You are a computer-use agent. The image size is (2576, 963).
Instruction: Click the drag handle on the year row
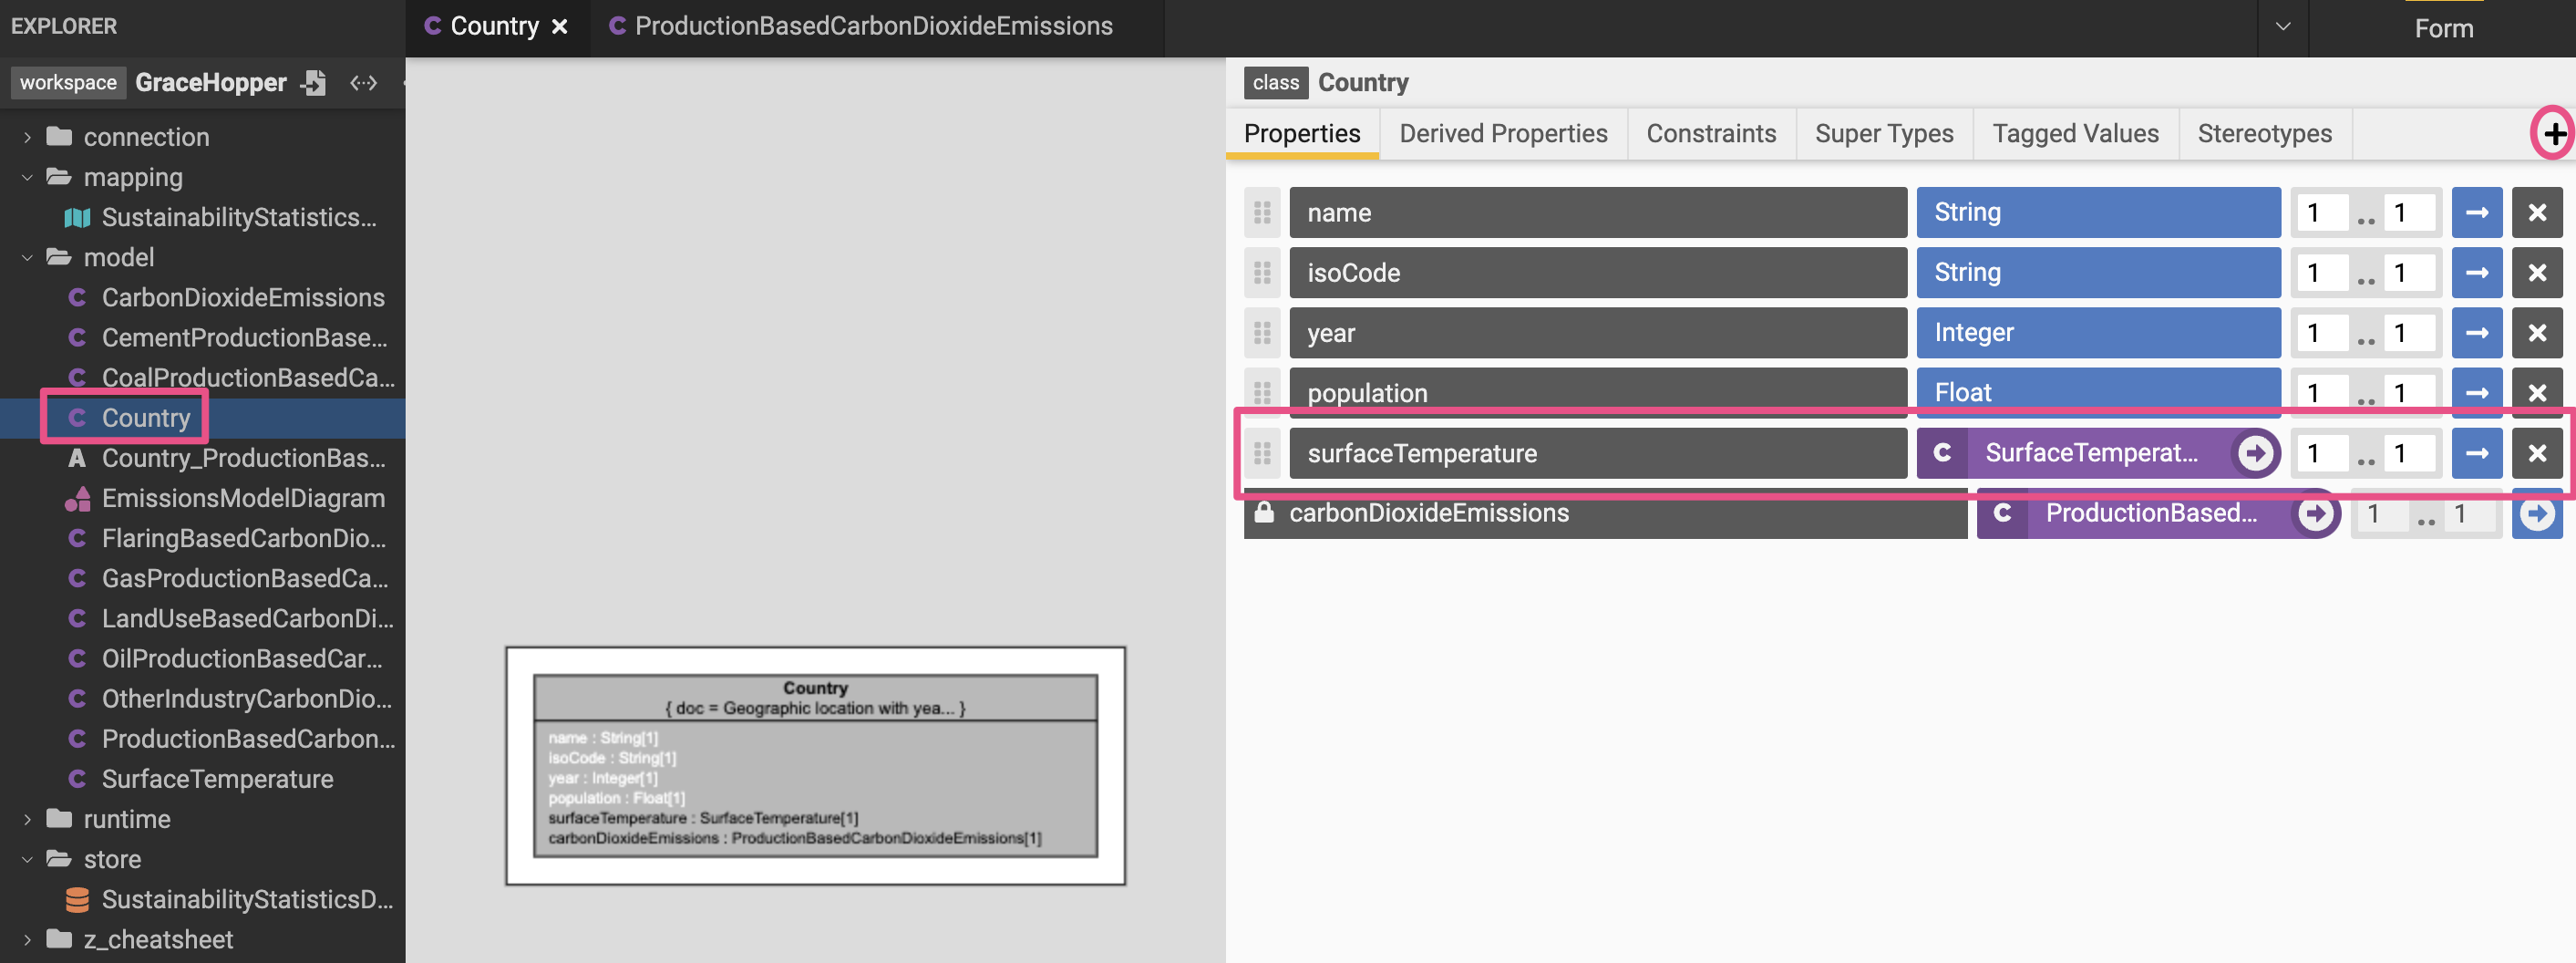pyautogui.click(x=1262, y=332)
